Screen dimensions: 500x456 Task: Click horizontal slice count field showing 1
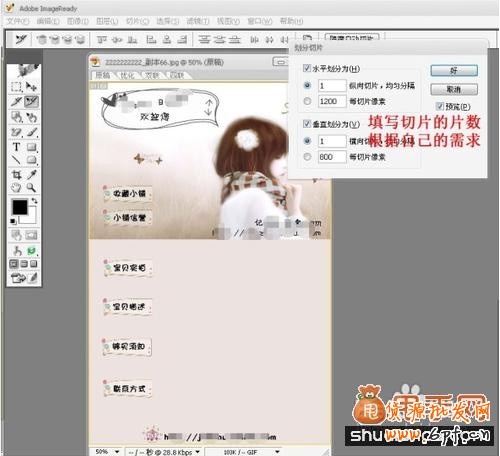coord(332,86)
